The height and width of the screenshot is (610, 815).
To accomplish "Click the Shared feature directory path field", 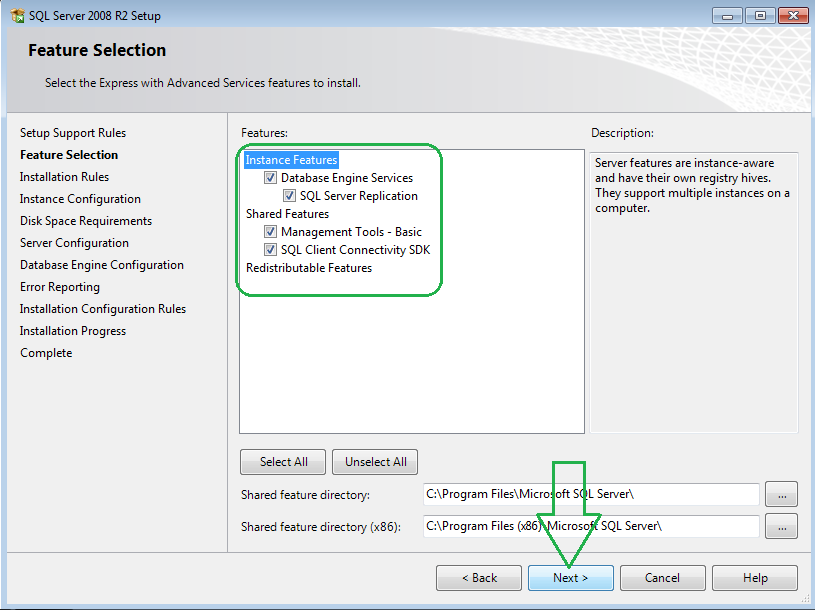I will pos(591,494).
